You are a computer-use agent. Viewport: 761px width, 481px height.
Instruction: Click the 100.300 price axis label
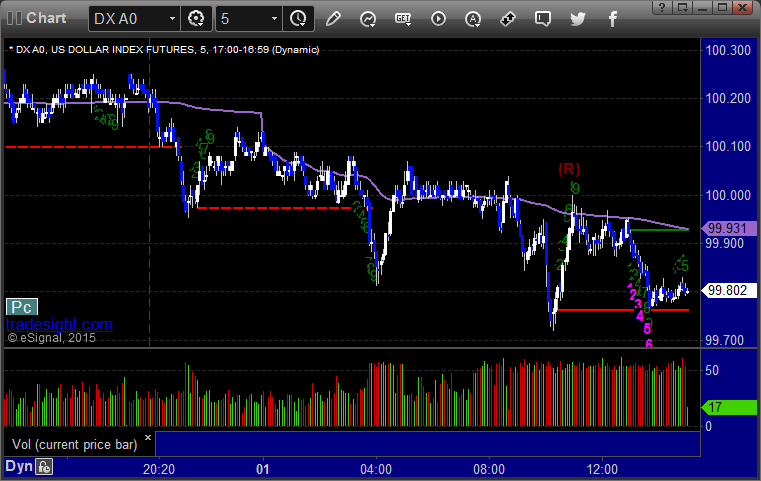click(728, 50)
